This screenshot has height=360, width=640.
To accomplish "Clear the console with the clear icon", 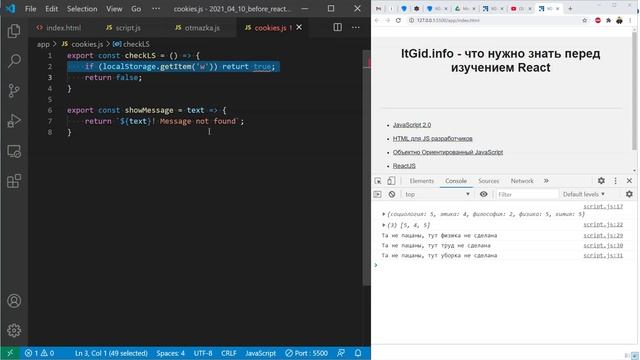I will coord(392,194).
